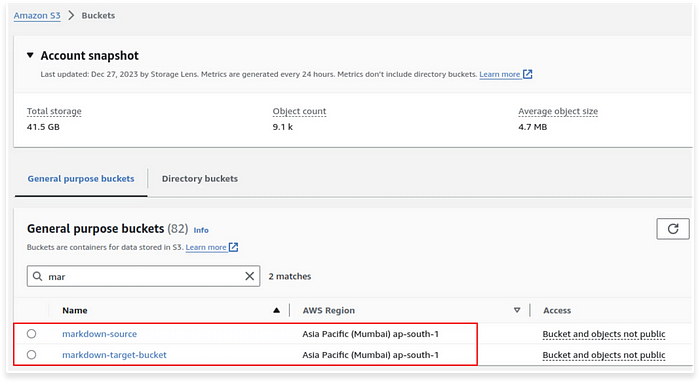The image size is (700, 383).
Task: Click Info link next to bucket count
Action: click(201, 230)
